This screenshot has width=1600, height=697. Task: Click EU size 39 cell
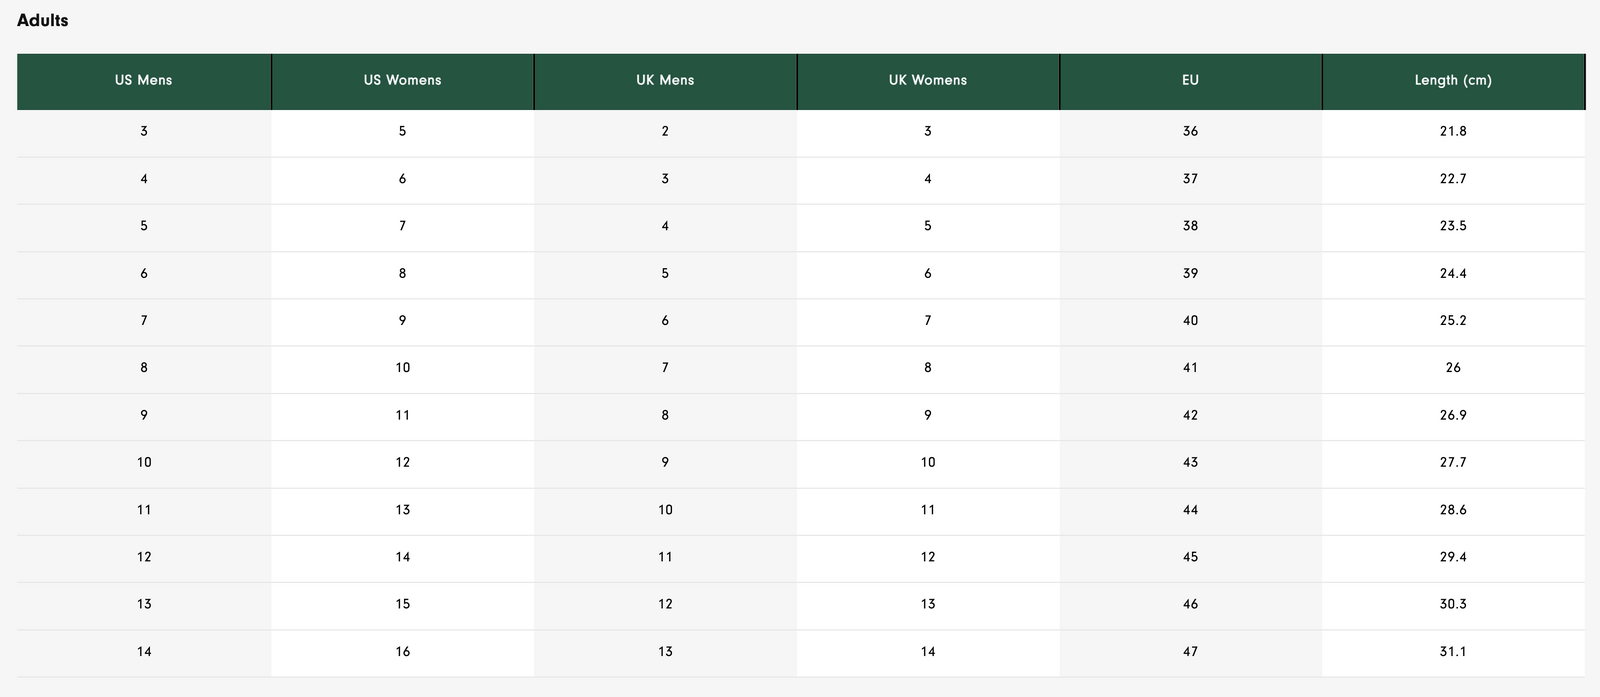point(1190,274)
